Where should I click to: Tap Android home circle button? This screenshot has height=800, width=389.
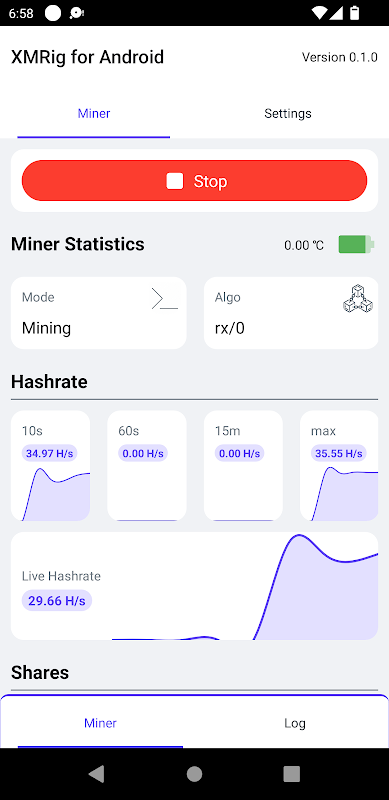[x=194, y=774]
